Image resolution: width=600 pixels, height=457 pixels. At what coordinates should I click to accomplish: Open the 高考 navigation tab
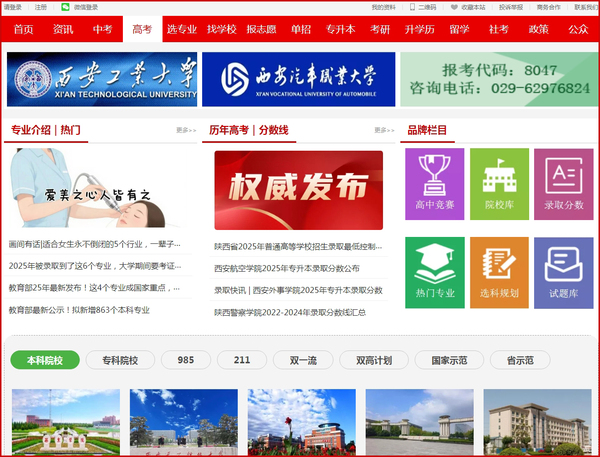click(x=144, y=30)
